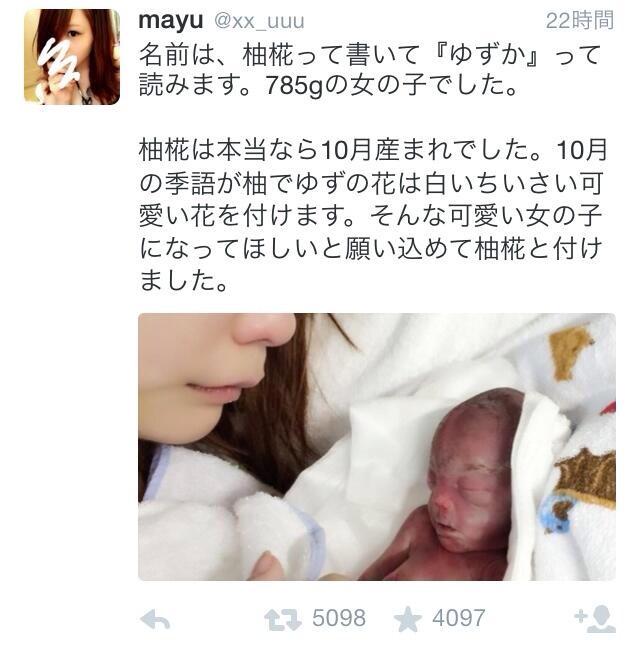View the retweet count 5098
640x652 pixels.
tap(339, 618)
